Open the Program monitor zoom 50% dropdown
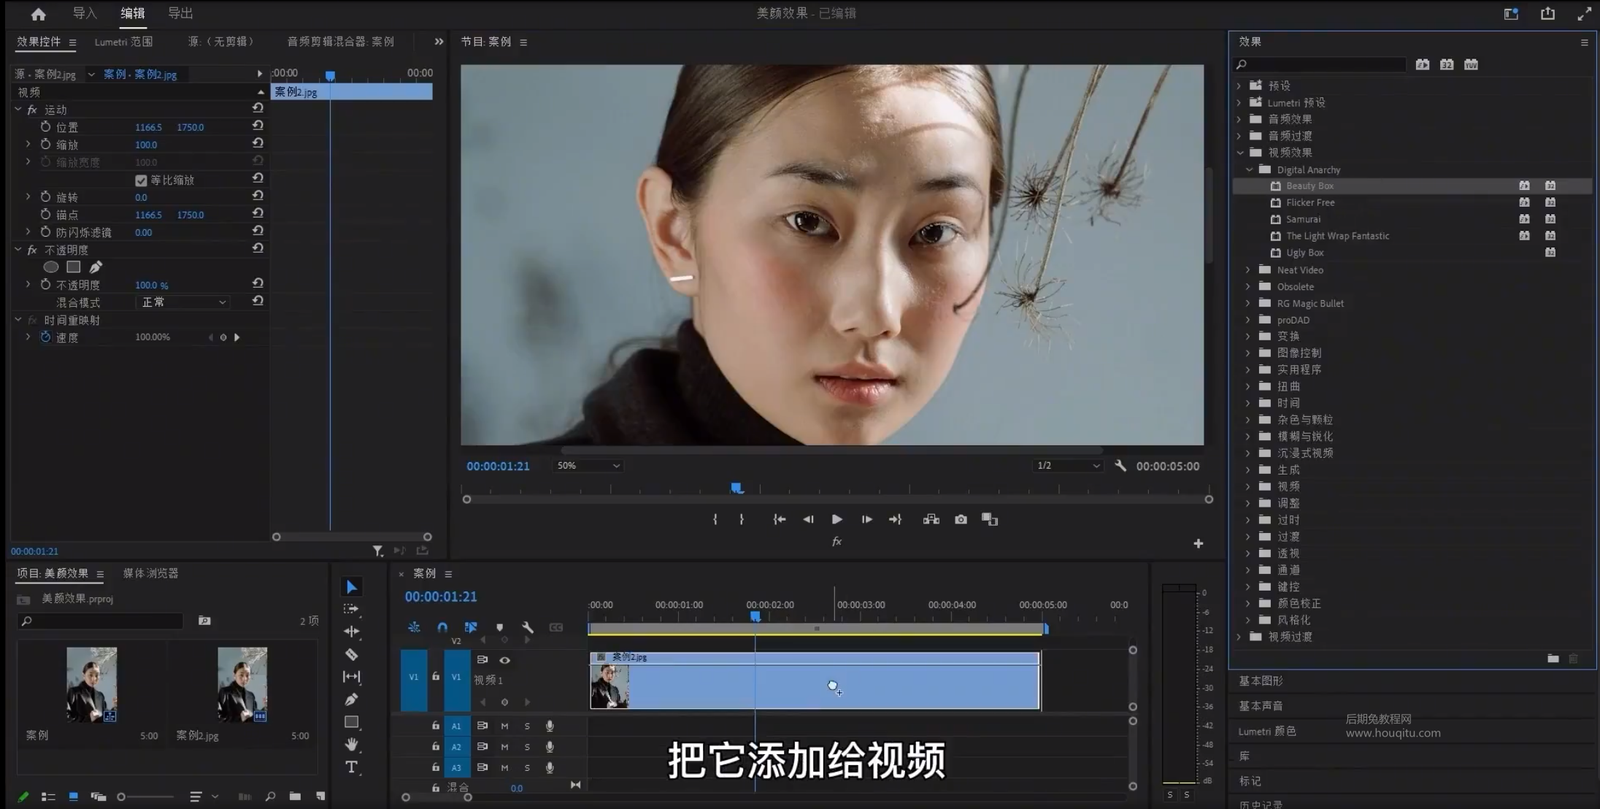The width and height of the screenshot is (1600, 809). pyautogui.click(x=589, y=466)
